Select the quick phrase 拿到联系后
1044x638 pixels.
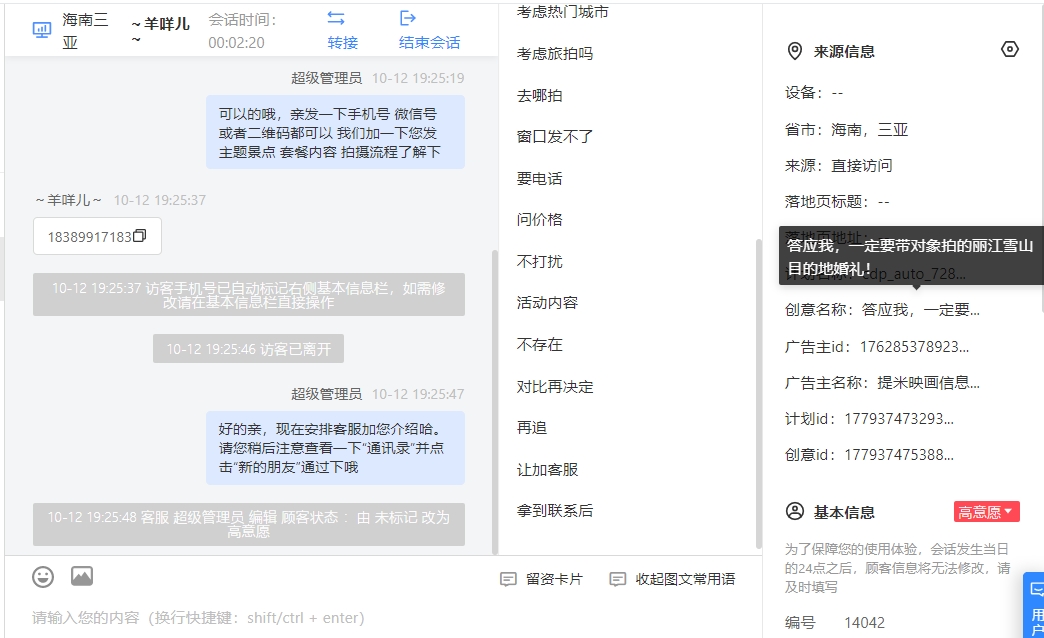555,511
